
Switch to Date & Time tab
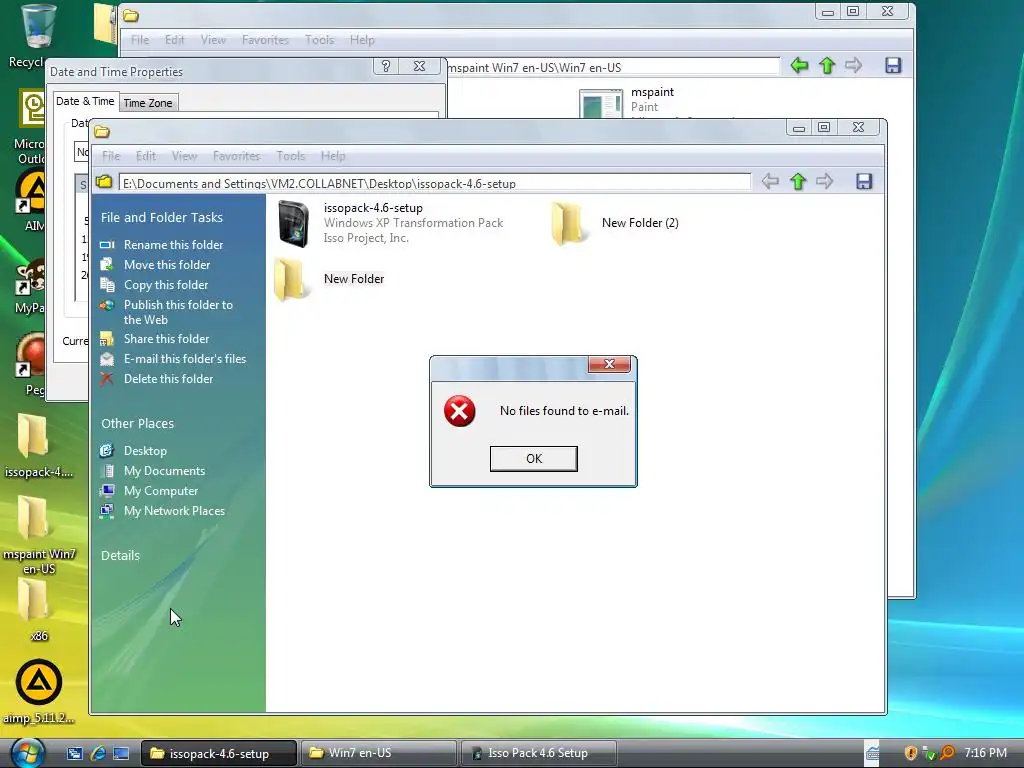pos(85,101)
